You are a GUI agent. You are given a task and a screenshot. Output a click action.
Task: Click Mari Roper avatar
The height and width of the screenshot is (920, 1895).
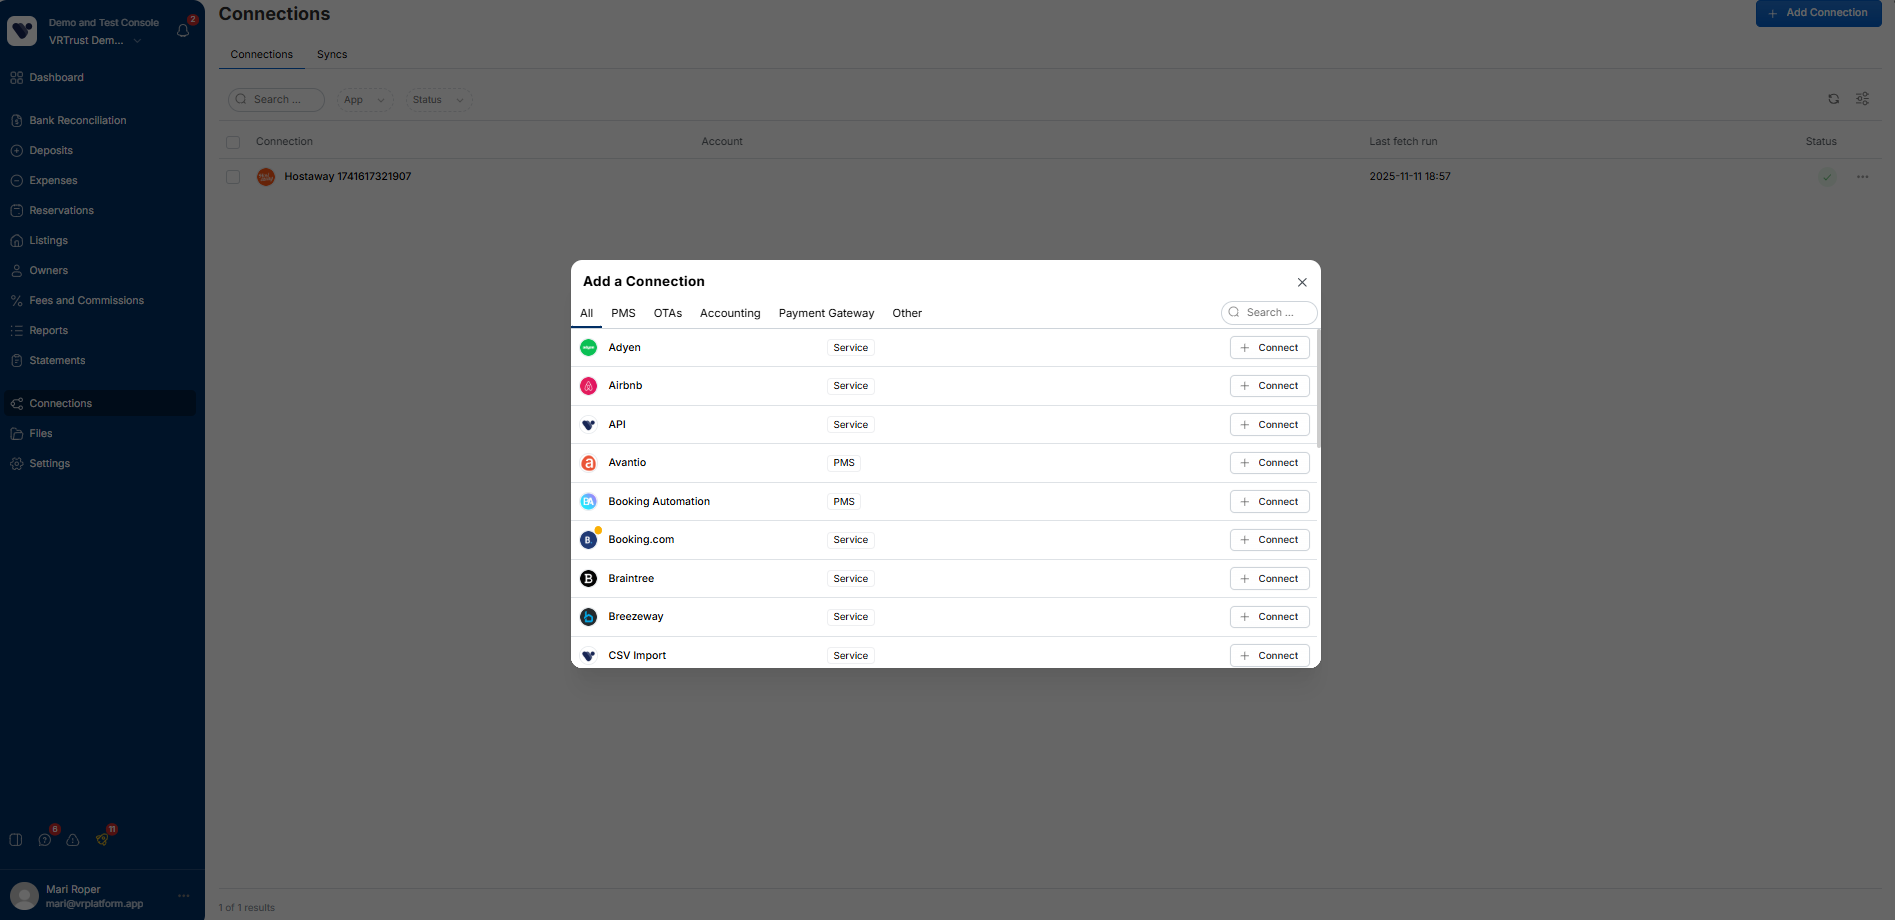[24, 896]
